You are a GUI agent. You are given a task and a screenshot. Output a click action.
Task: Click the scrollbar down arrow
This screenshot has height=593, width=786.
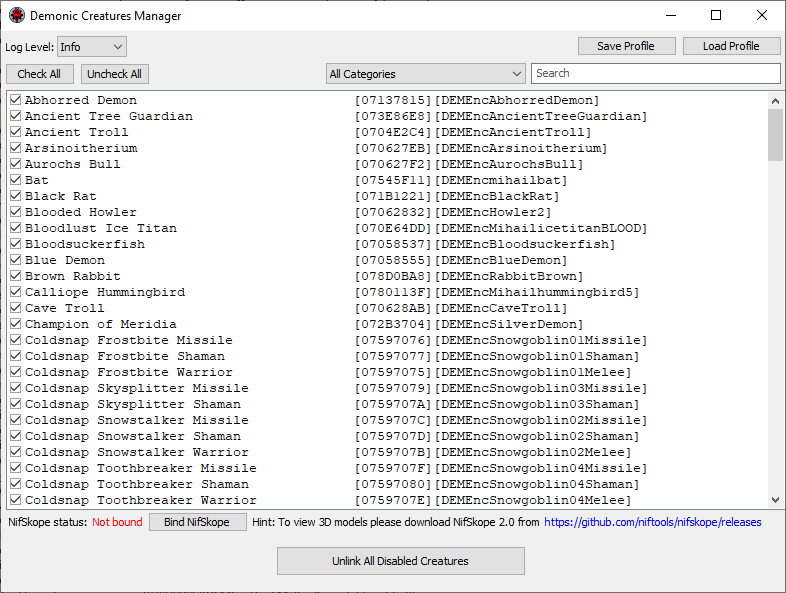(x=775, y=500)
